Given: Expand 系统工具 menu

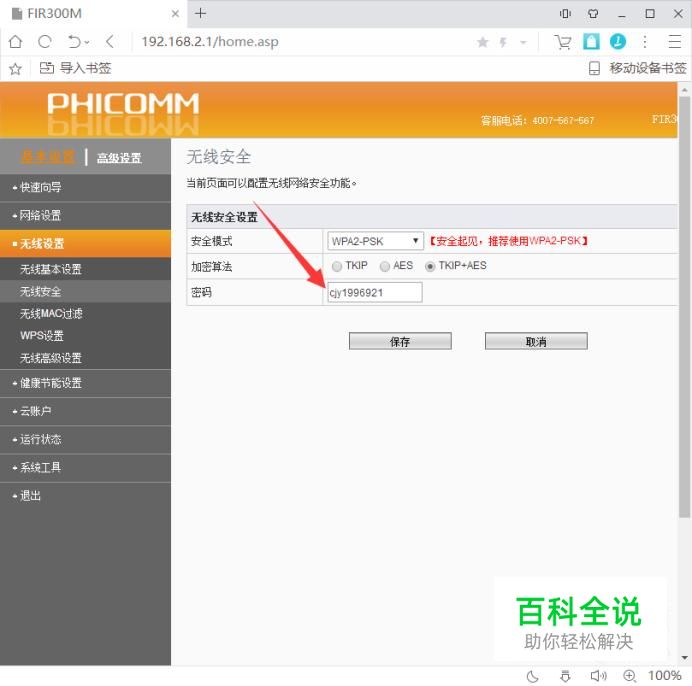Looking at the screenshot, I should click(x=85, y=467).
